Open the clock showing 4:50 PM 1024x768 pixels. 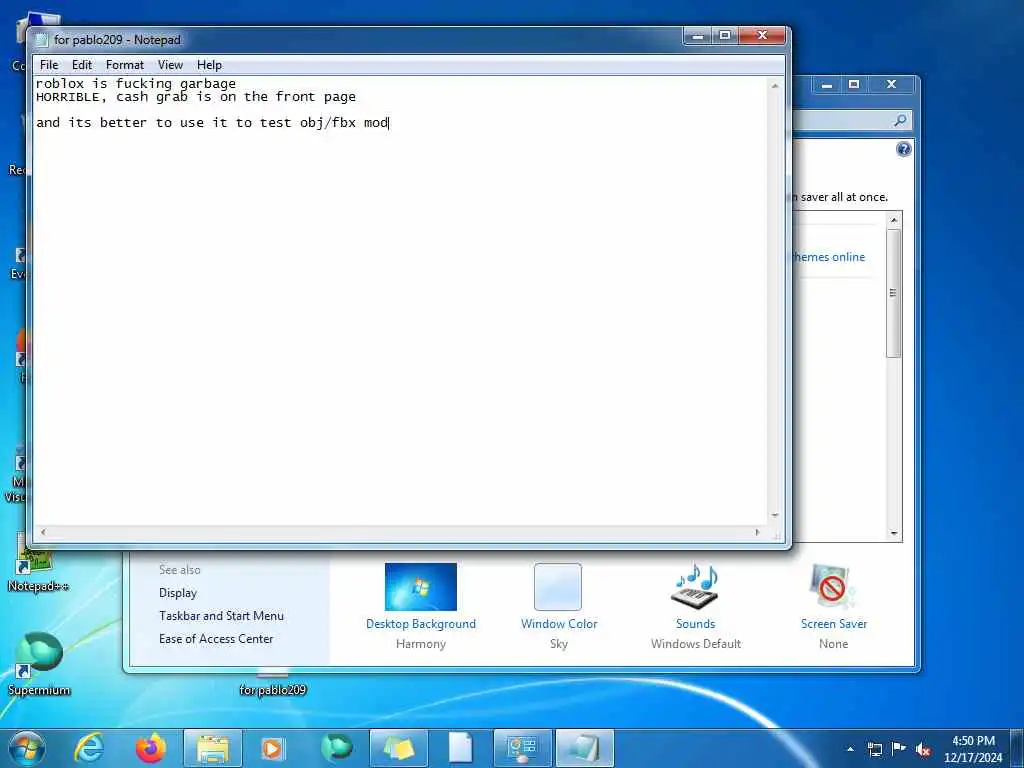click(973, 749)
